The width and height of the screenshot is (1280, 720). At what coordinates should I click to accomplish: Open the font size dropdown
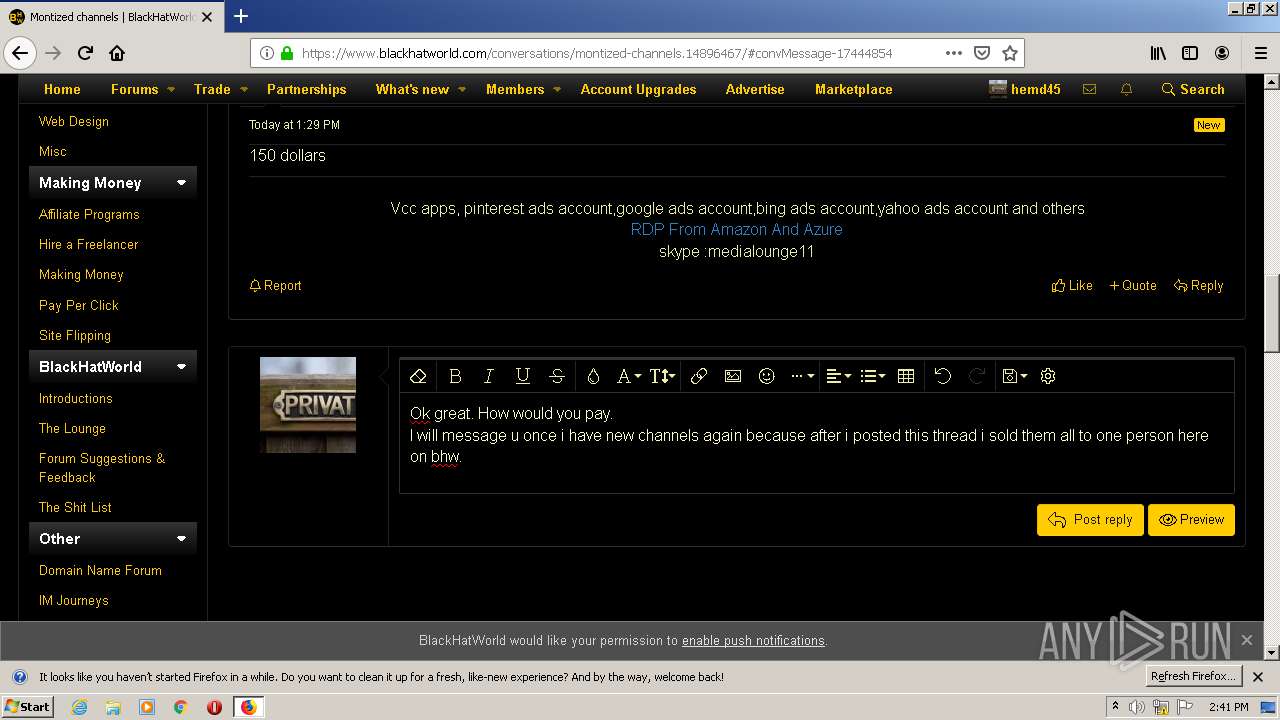662,376
